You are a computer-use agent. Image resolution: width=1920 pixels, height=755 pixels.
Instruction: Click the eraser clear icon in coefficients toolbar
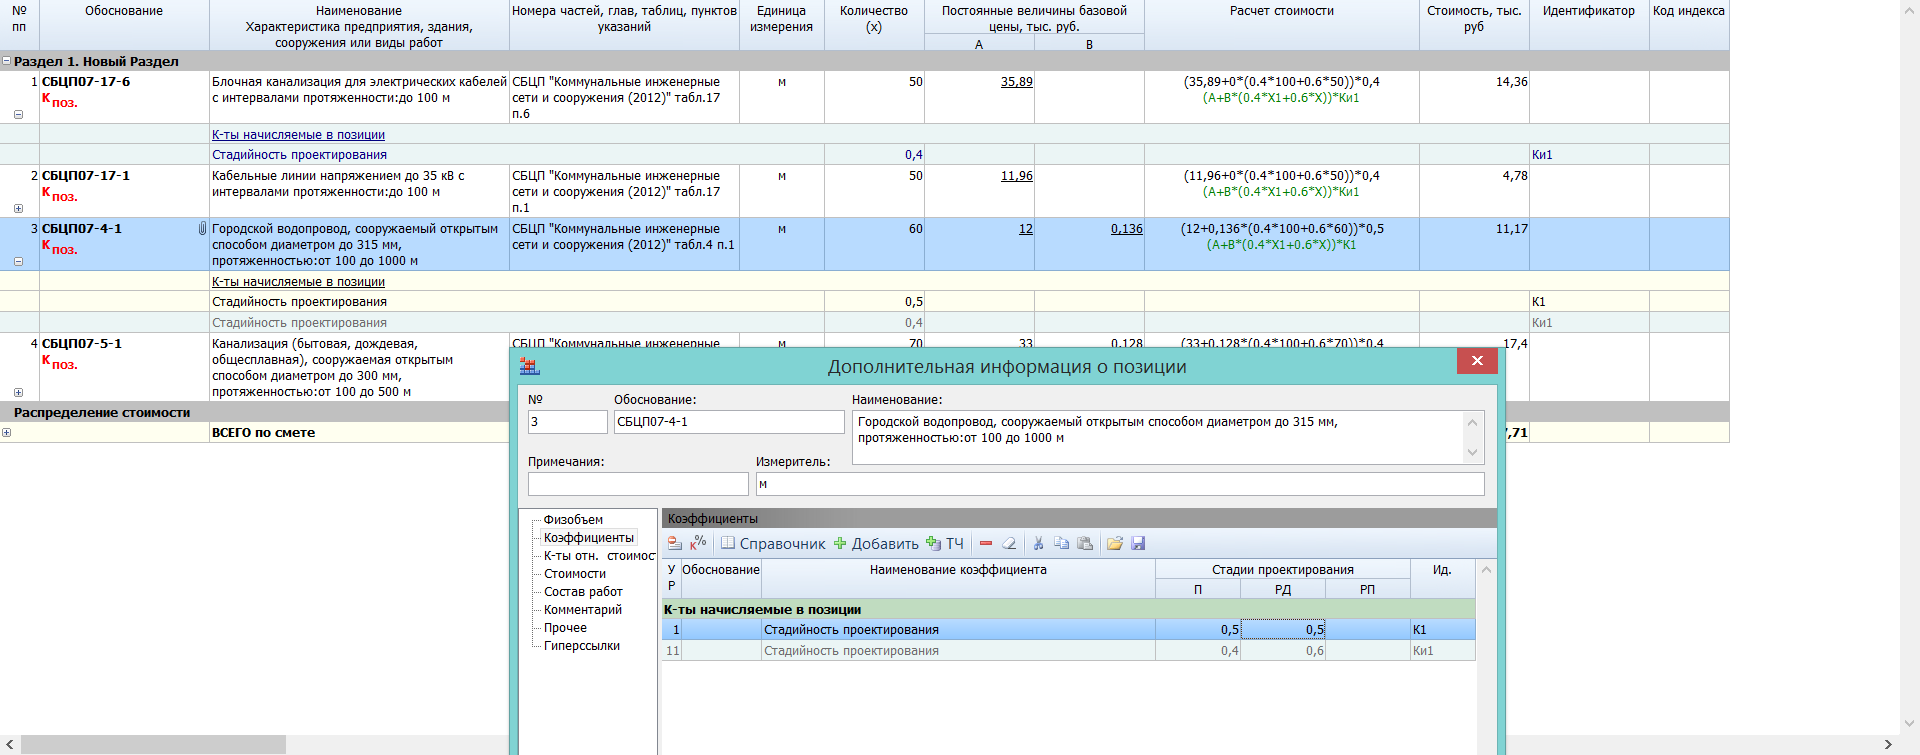pos(1009,544)
